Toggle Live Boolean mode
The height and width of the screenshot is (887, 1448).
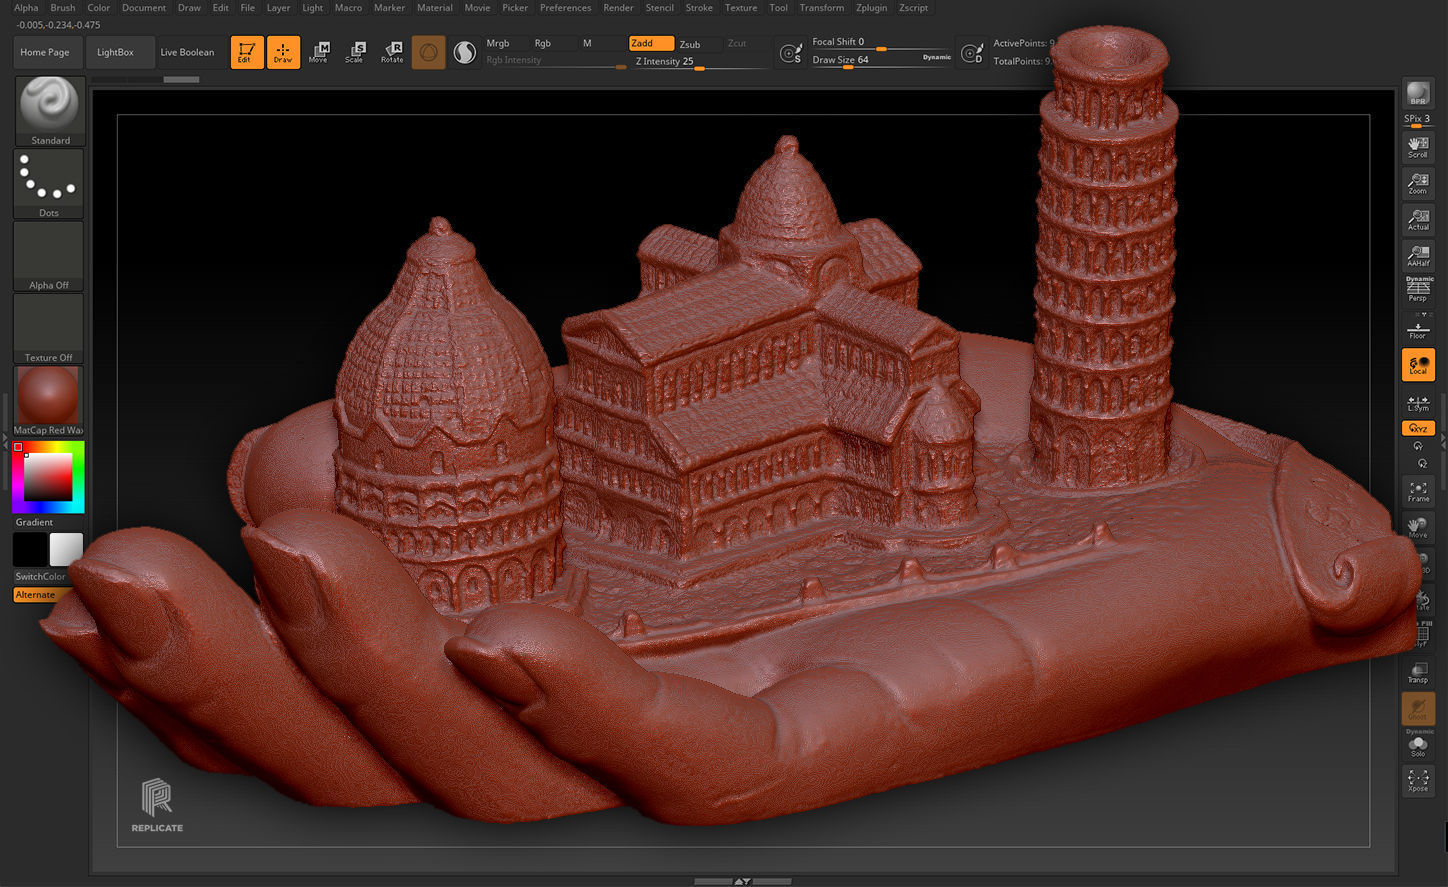tap(187, 52)
